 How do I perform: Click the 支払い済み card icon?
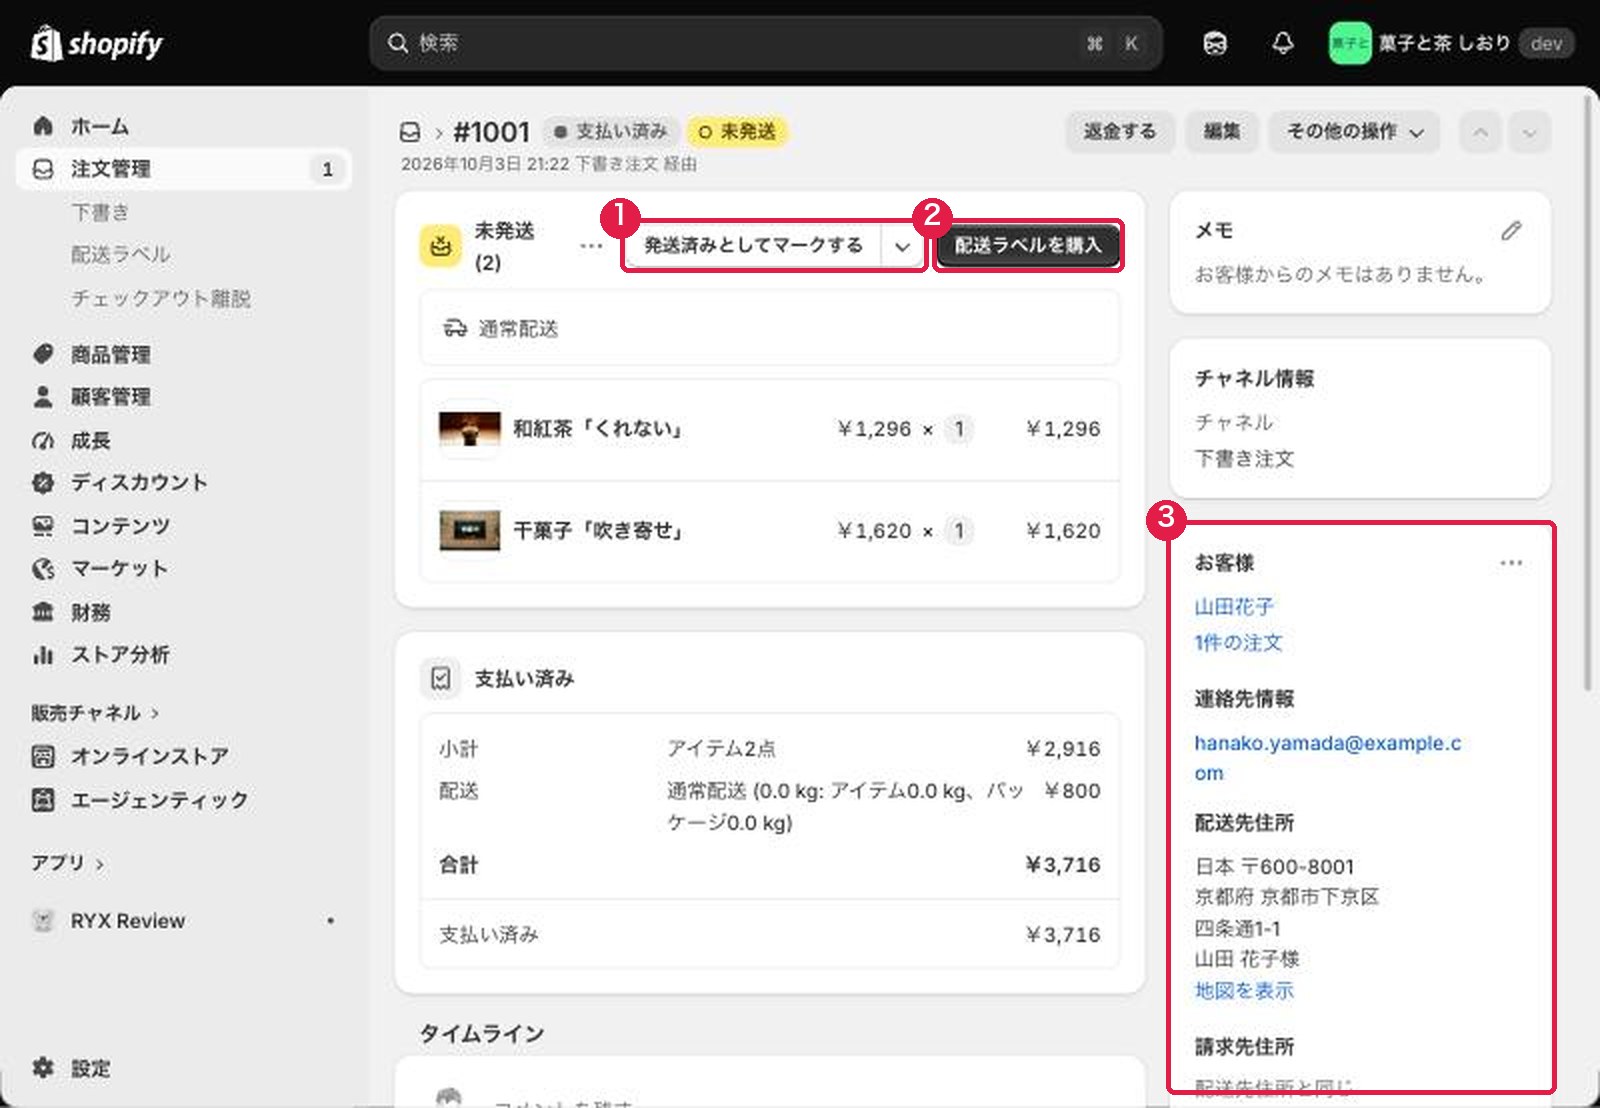pos(441,678)
